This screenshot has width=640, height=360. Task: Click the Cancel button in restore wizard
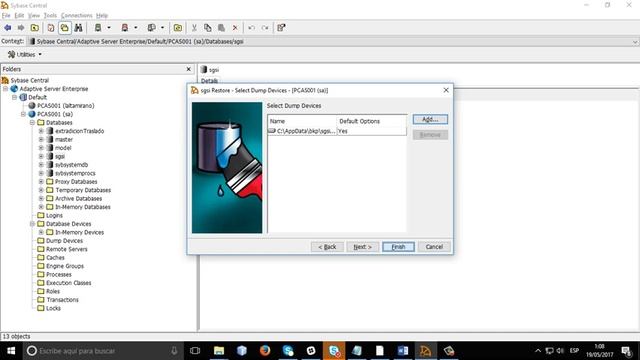pos(434,247)
